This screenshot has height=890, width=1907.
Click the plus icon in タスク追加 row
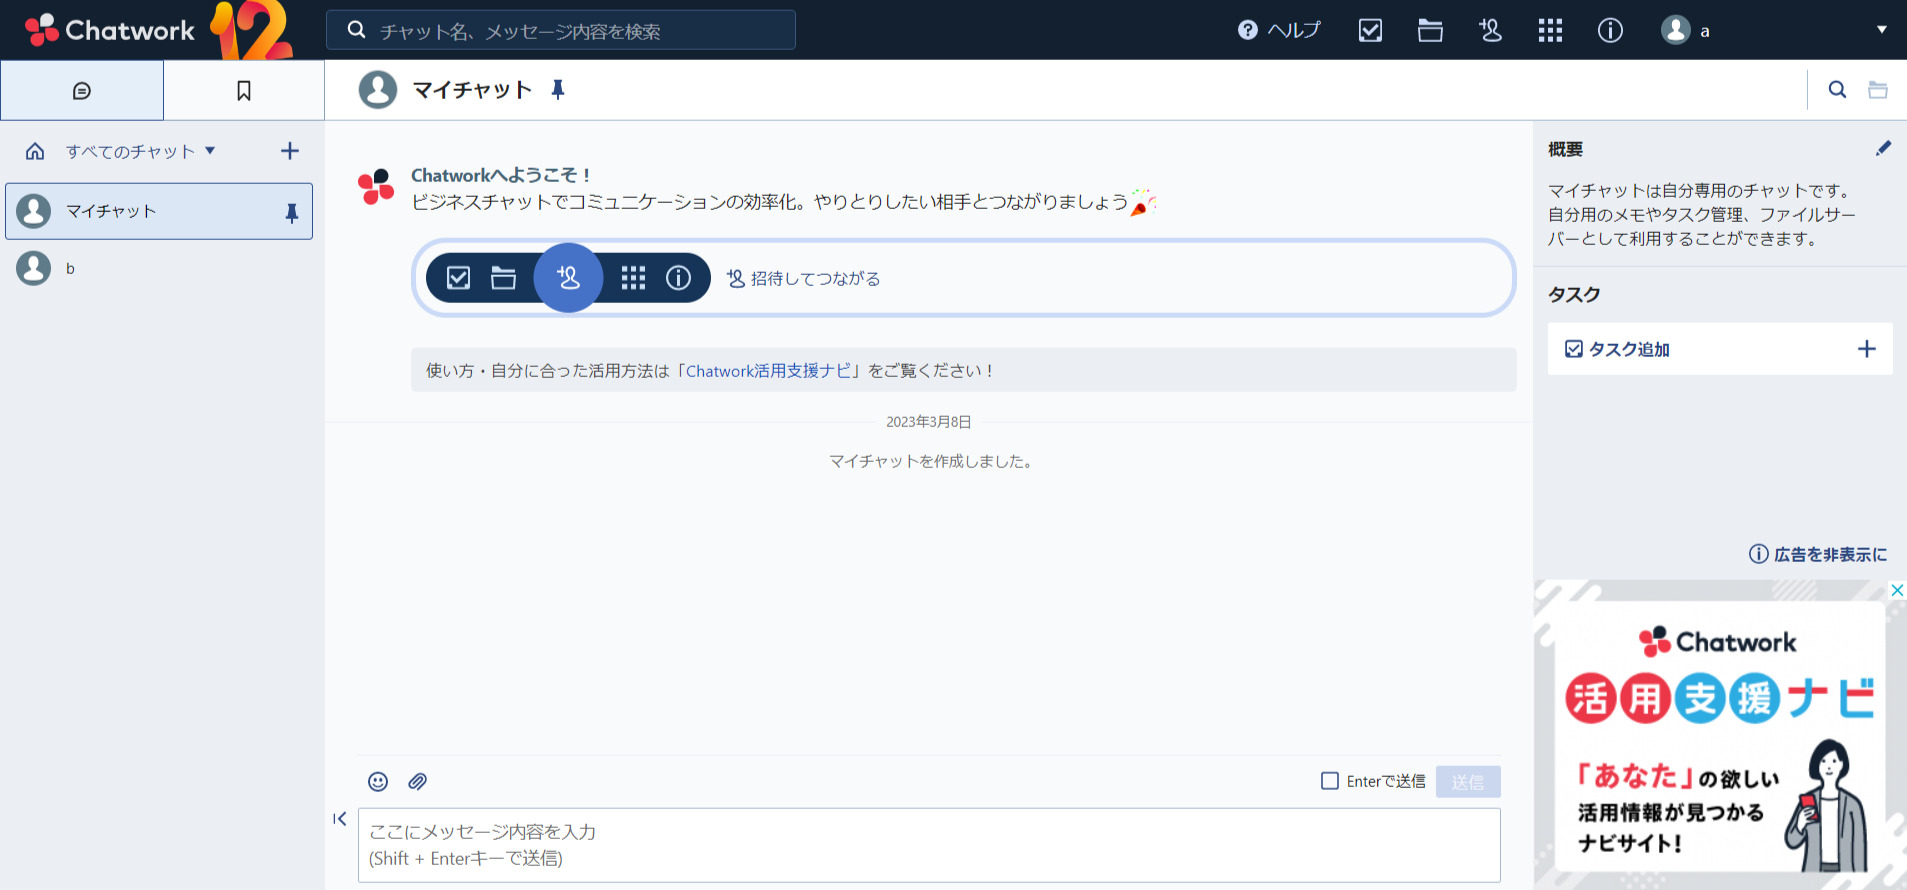pos(1866,349)
